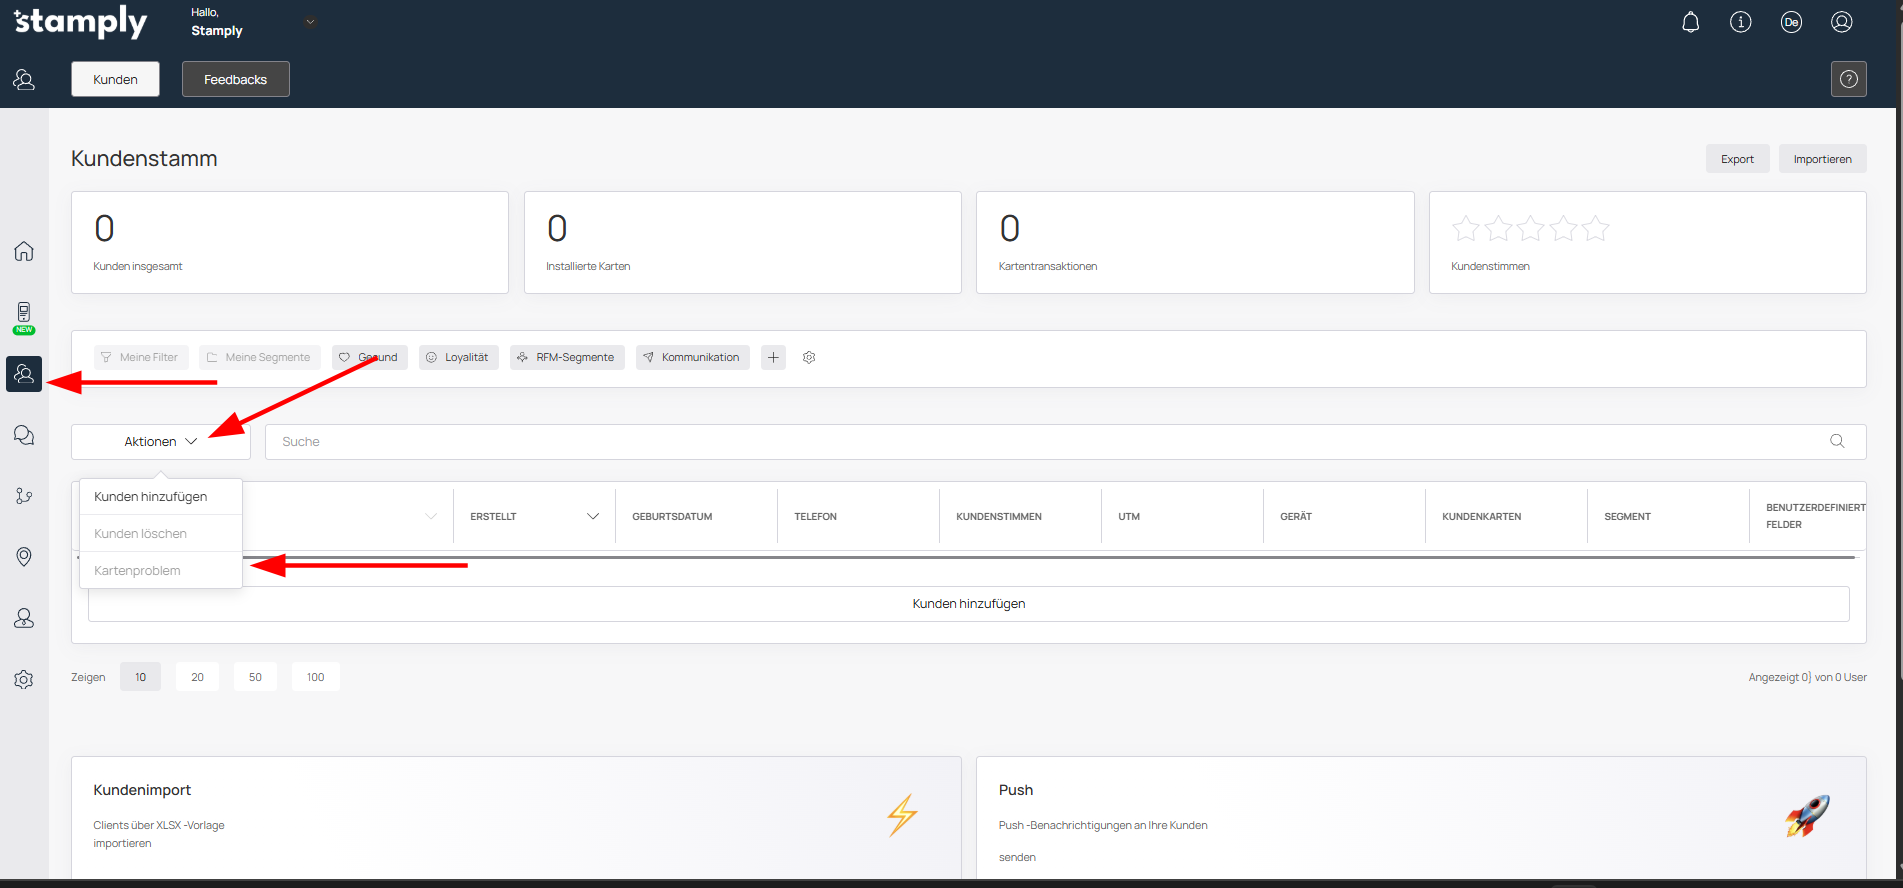The width and height of the screenshot is (1903, 888).
Task: Open the De language selector icon
Action: point(1791,22)
